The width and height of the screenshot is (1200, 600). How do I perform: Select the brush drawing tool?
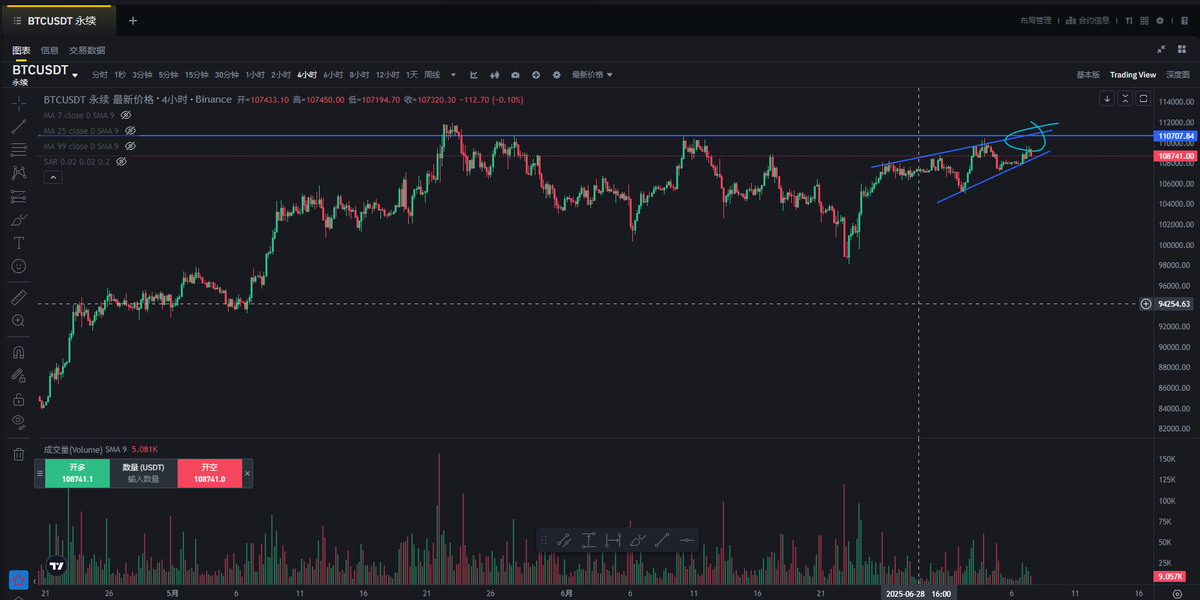(x=18, y=220)
